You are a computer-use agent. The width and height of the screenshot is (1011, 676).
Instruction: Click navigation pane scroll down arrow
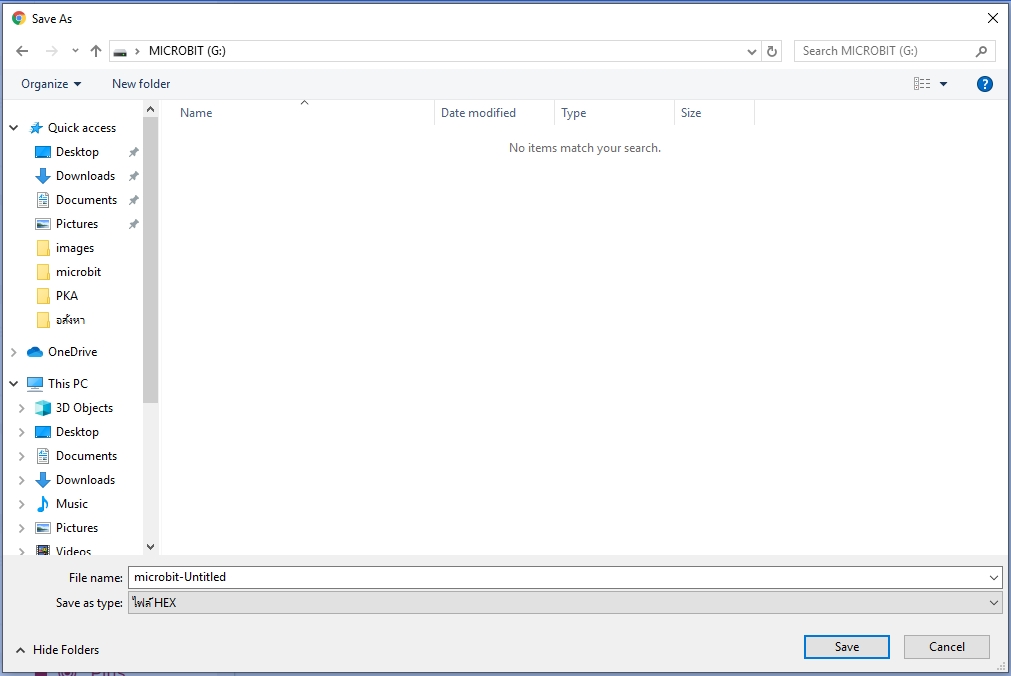(x=150, y=546)
